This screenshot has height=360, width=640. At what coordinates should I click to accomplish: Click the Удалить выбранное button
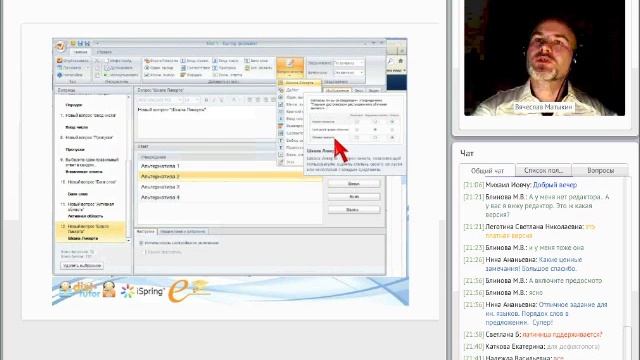point(82,266)
